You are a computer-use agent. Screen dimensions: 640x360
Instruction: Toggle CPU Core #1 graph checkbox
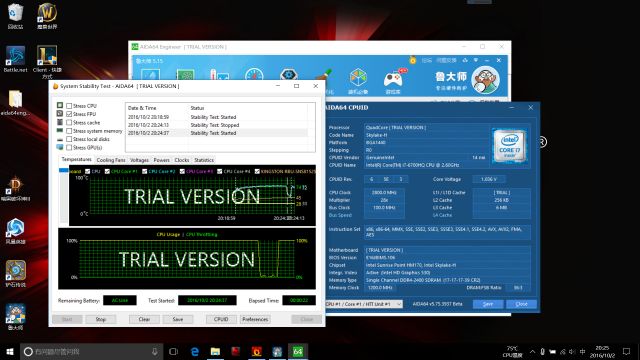click(x=107, y=171)
